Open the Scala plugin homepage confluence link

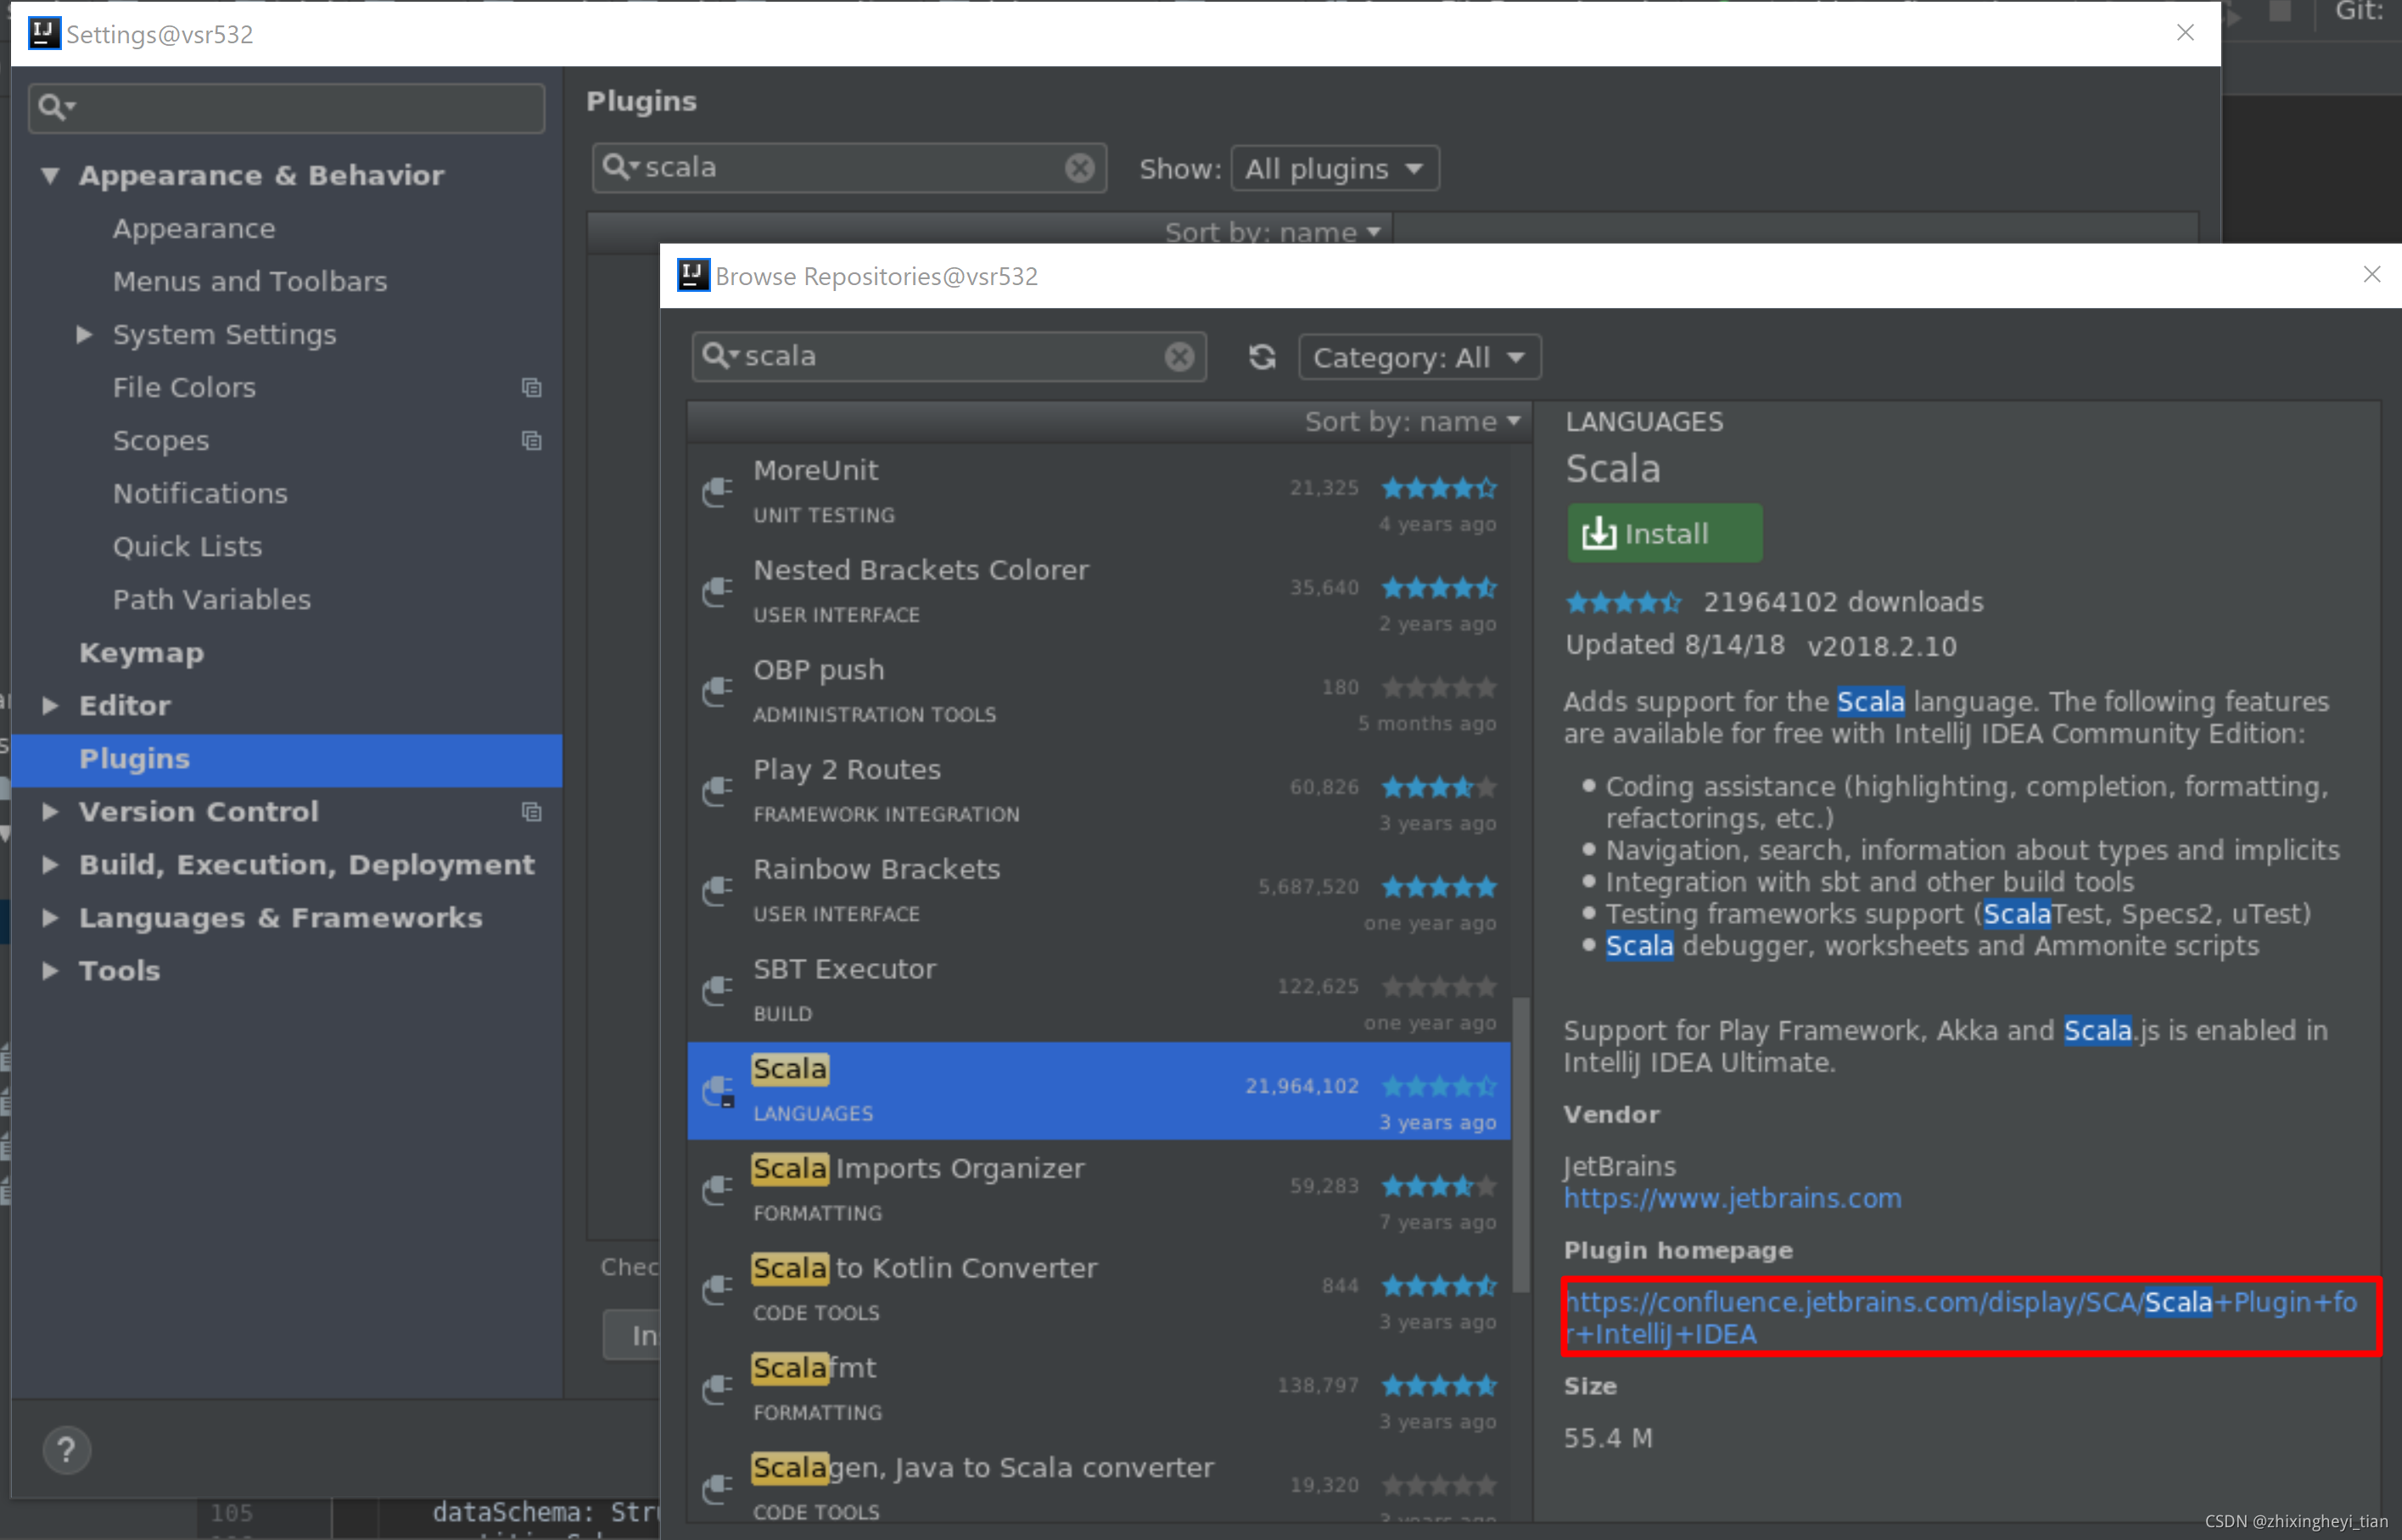click(1961, 1318)
